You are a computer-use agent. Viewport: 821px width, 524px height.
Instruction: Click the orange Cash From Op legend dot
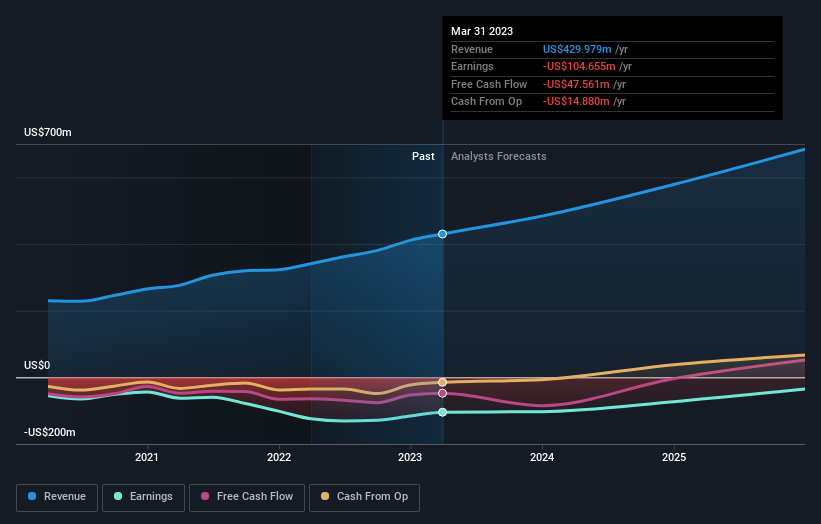coord(325,496)
